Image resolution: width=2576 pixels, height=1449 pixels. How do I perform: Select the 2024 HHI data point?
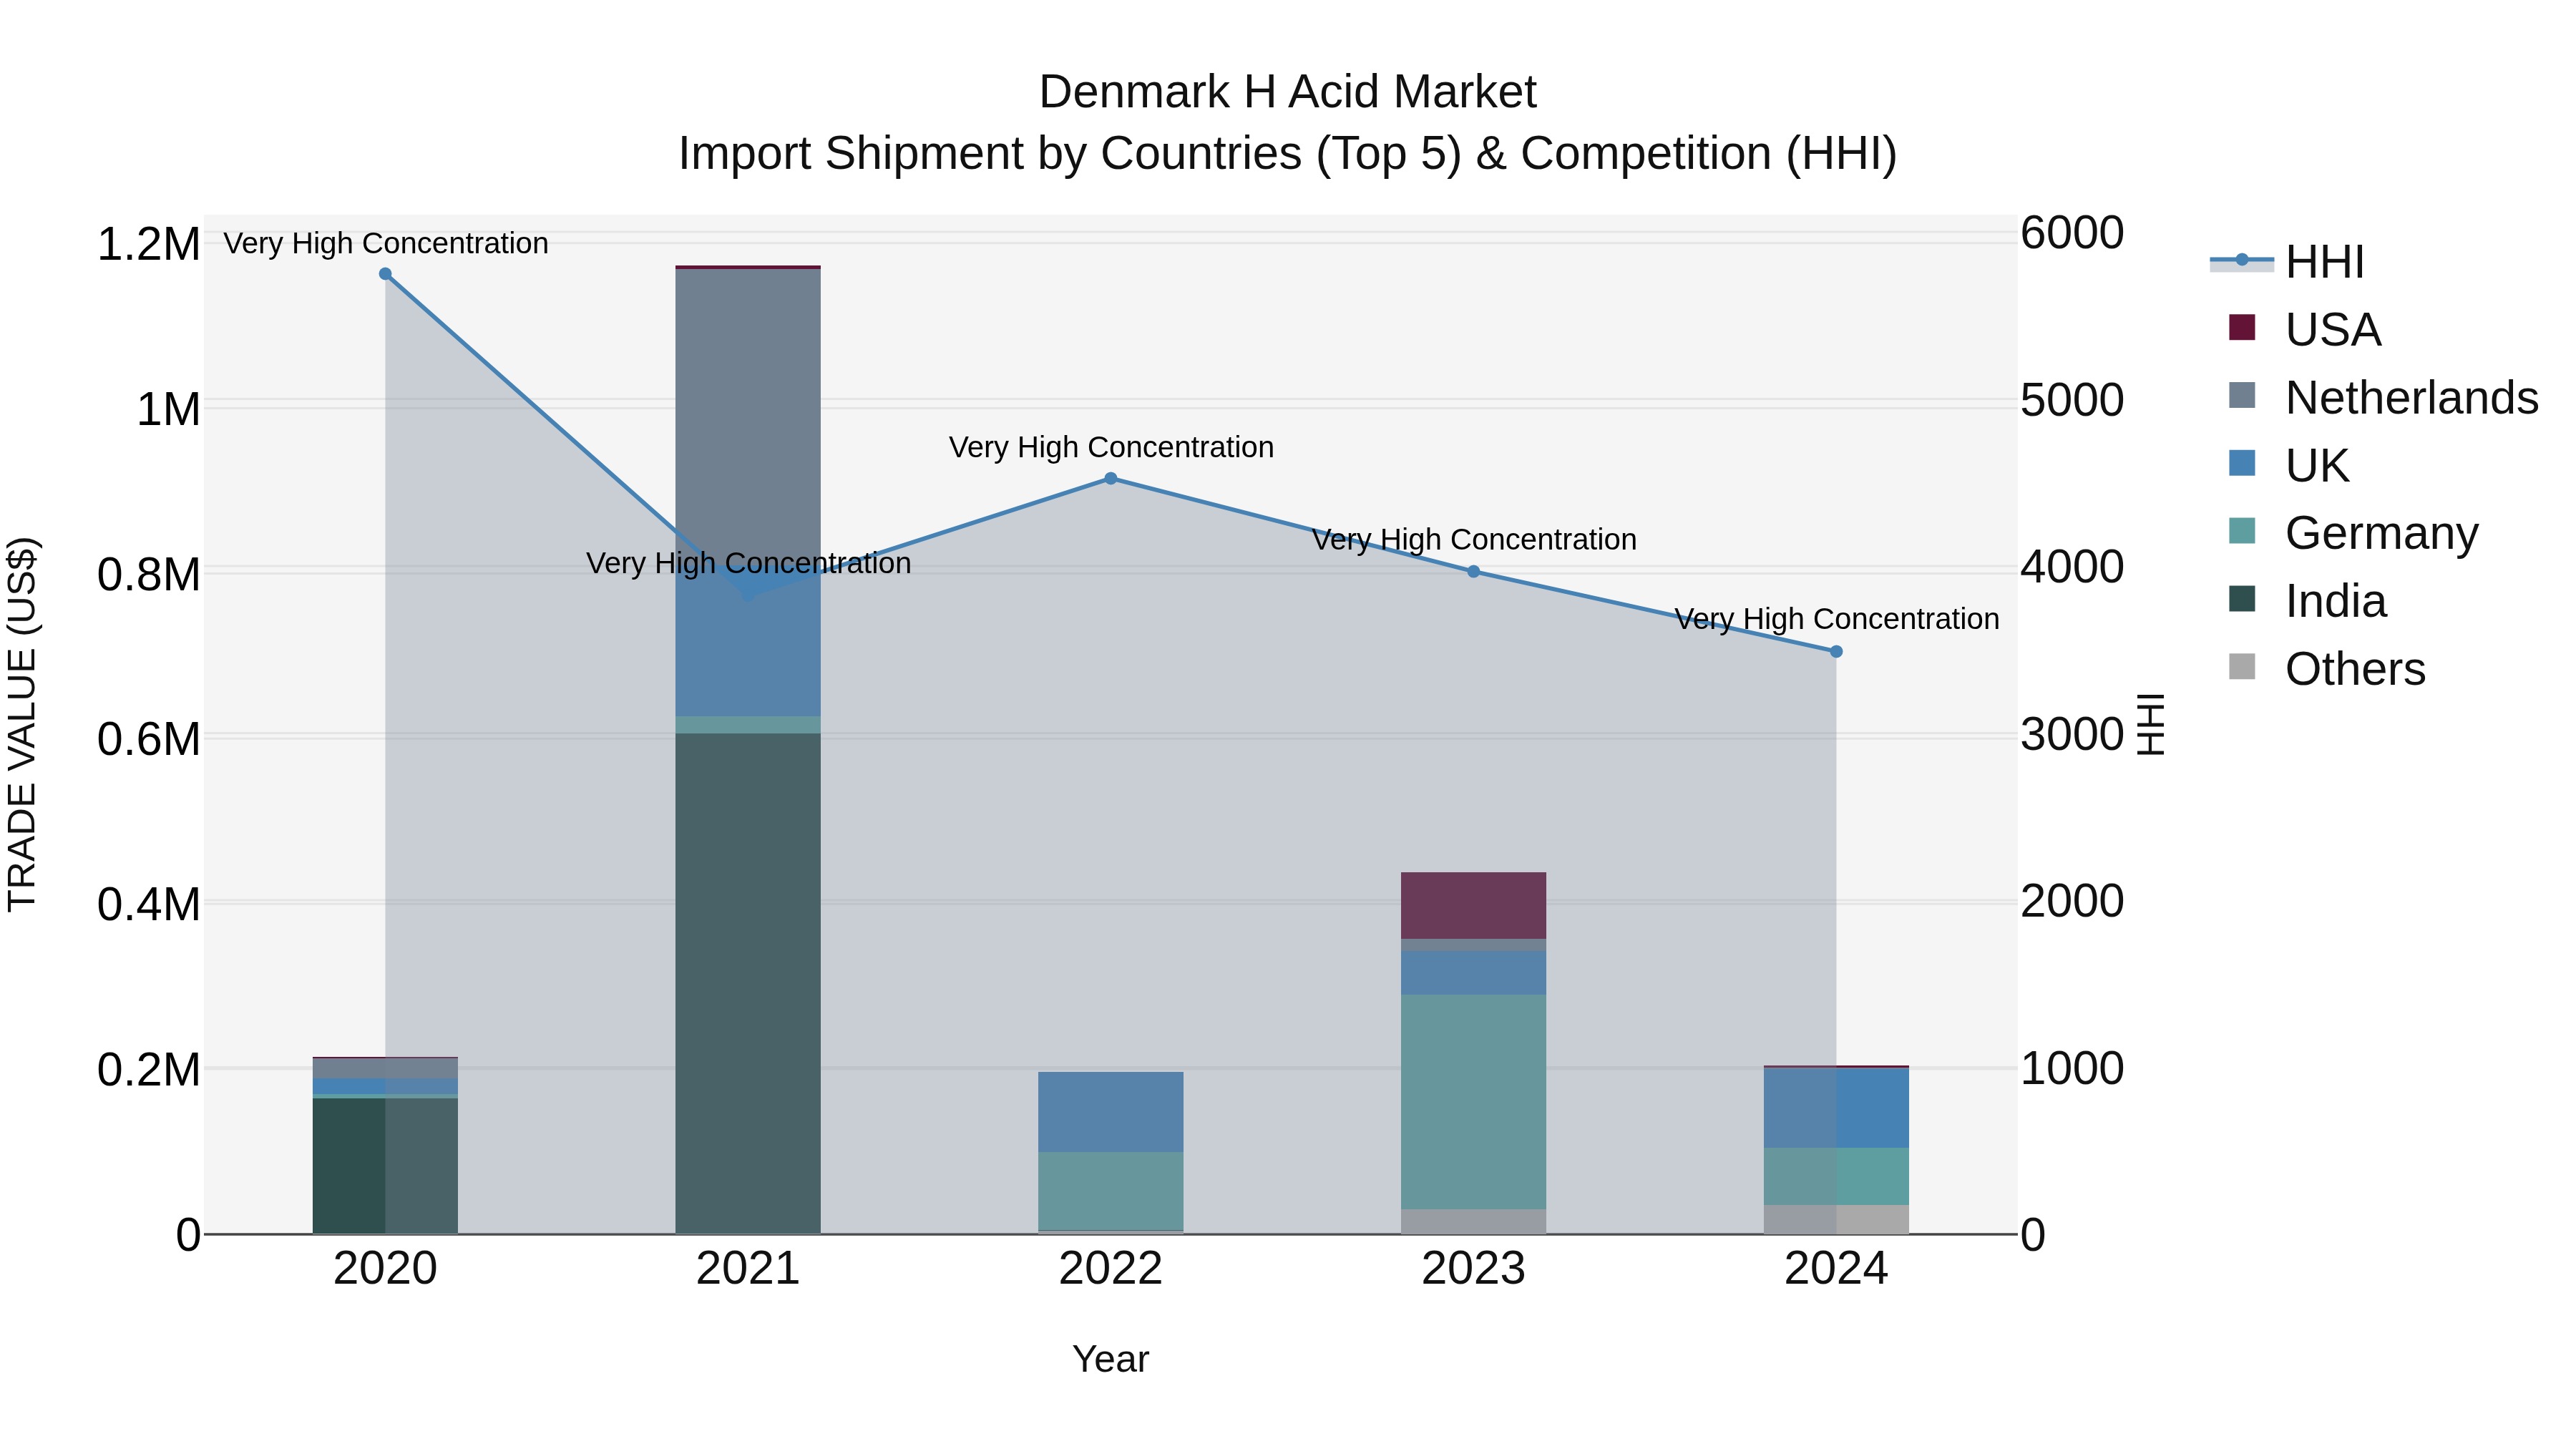(1836, 652)
